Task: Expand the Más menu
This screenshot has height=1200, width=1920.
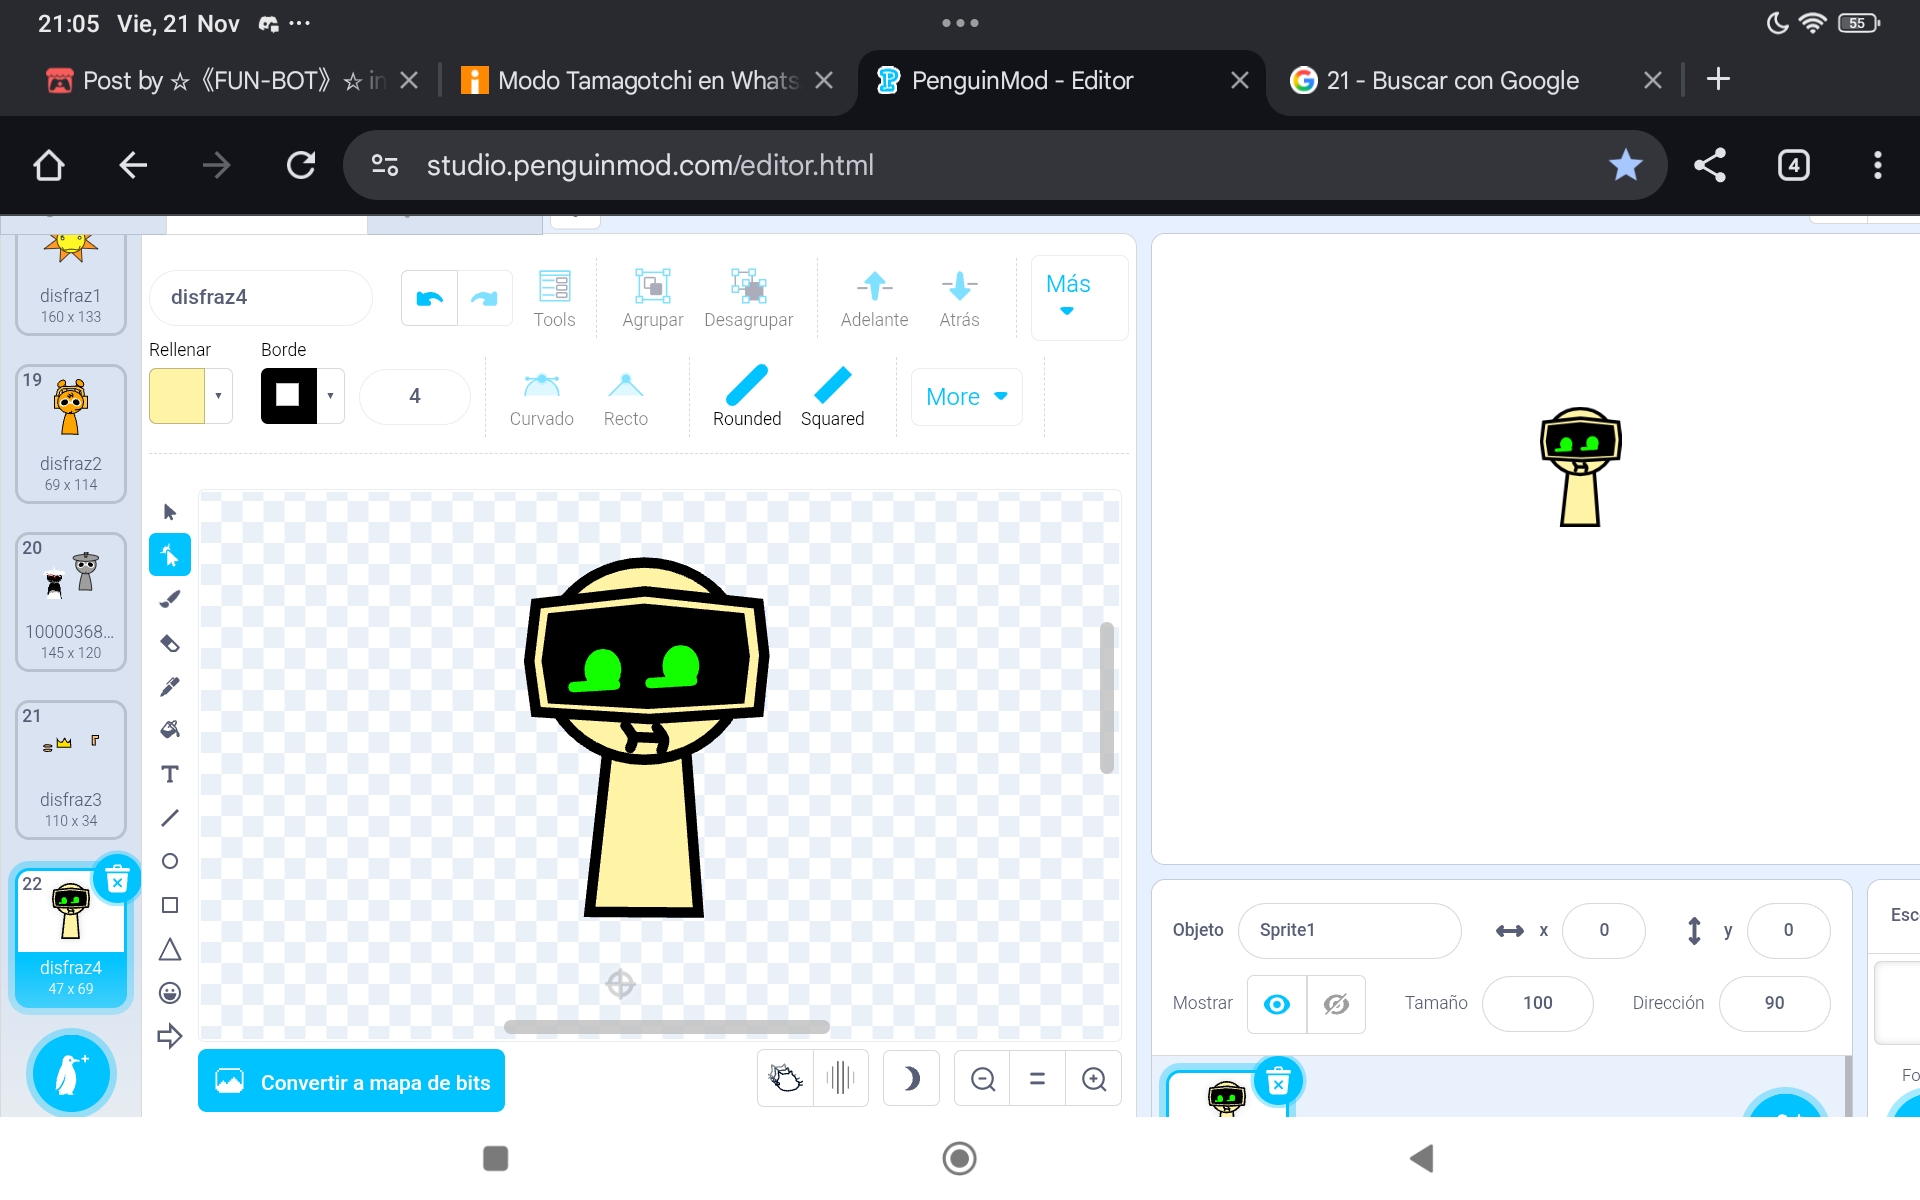Action: coord(1068,296)
